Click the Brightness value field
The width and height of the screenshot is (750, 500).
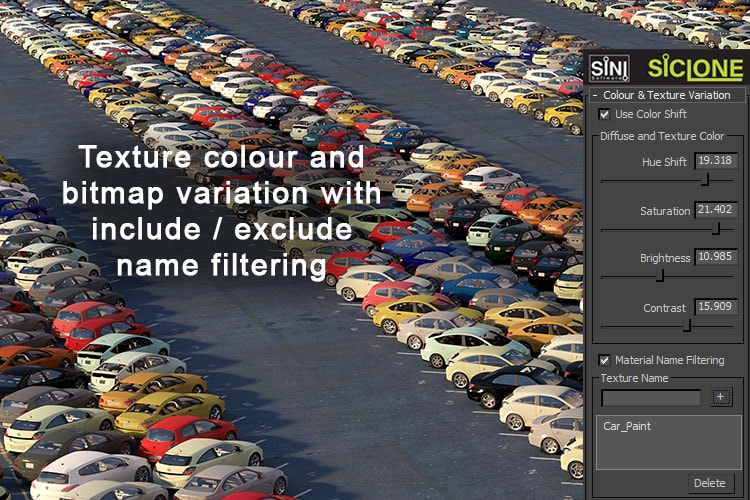click(x=716, y=257)
